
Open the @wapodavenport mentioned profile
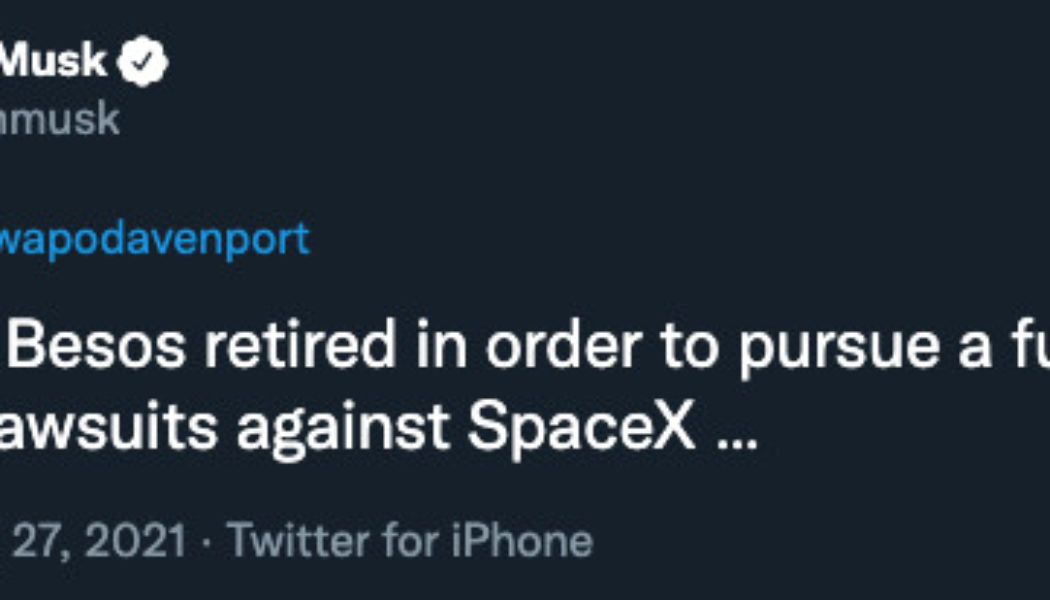point(150,236)
